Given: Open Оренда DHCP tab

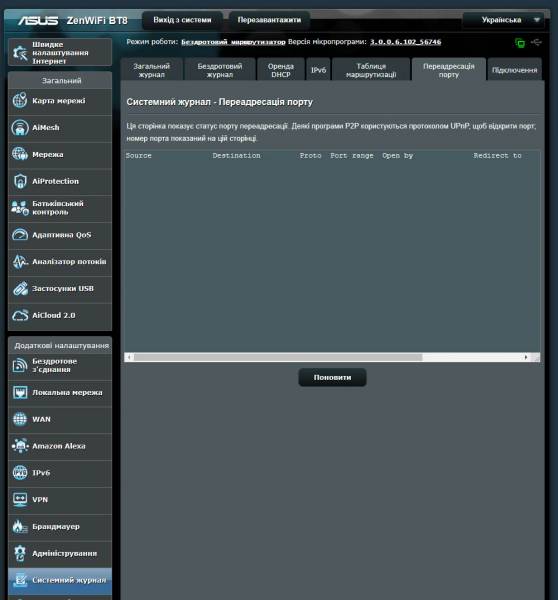Looking at the screenshot, I should pos(281,70).
